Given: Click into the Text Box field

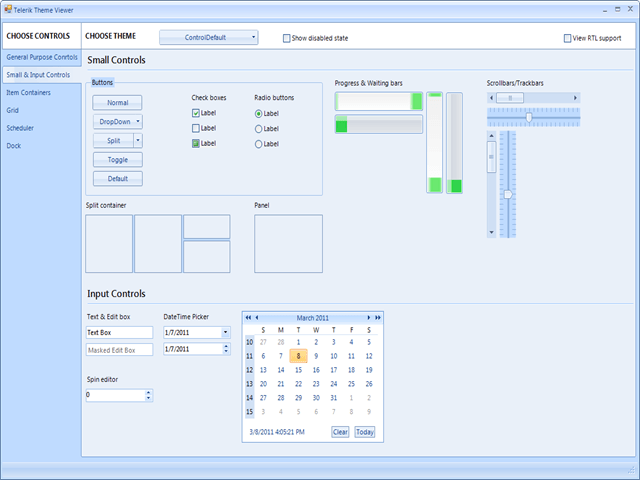Looking at the screenshot, I should click(119, 332).
